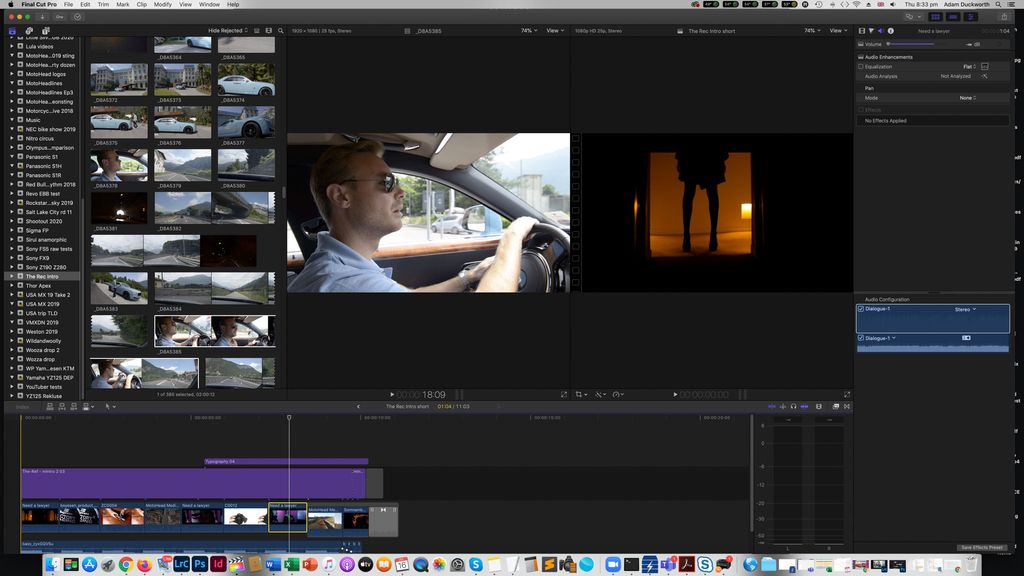Open the Transitions browser
This screenshot has width=1024, height=576.
point(847,406)
